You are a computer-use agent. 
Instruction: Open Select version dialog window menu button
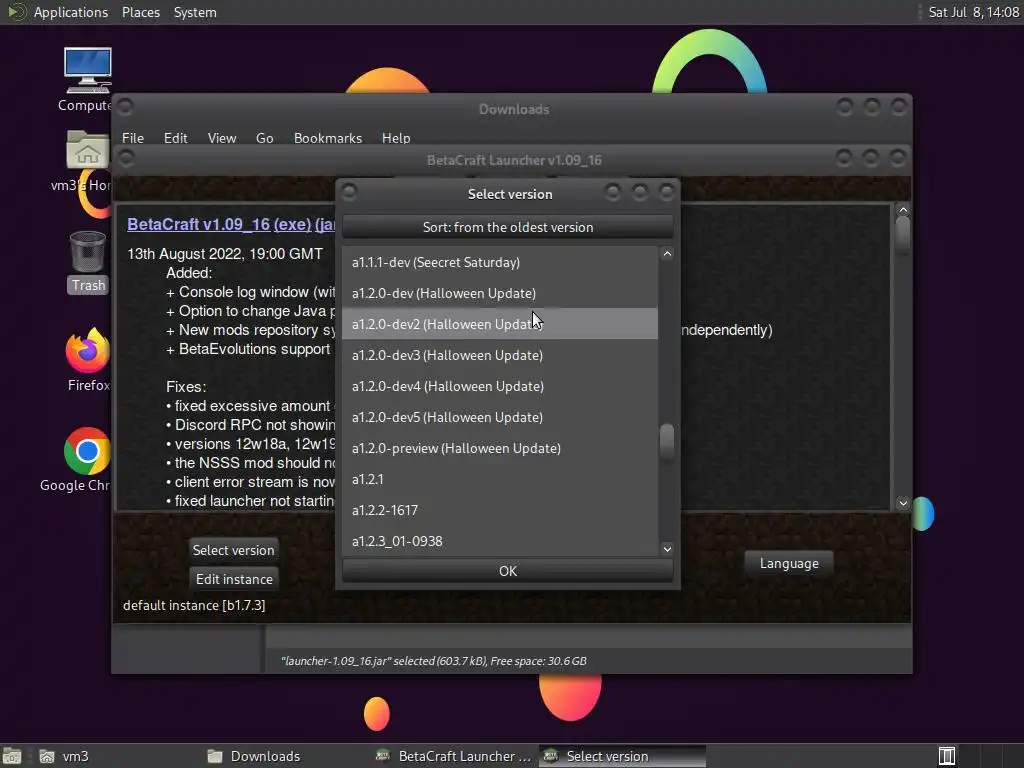pos(349,192)
